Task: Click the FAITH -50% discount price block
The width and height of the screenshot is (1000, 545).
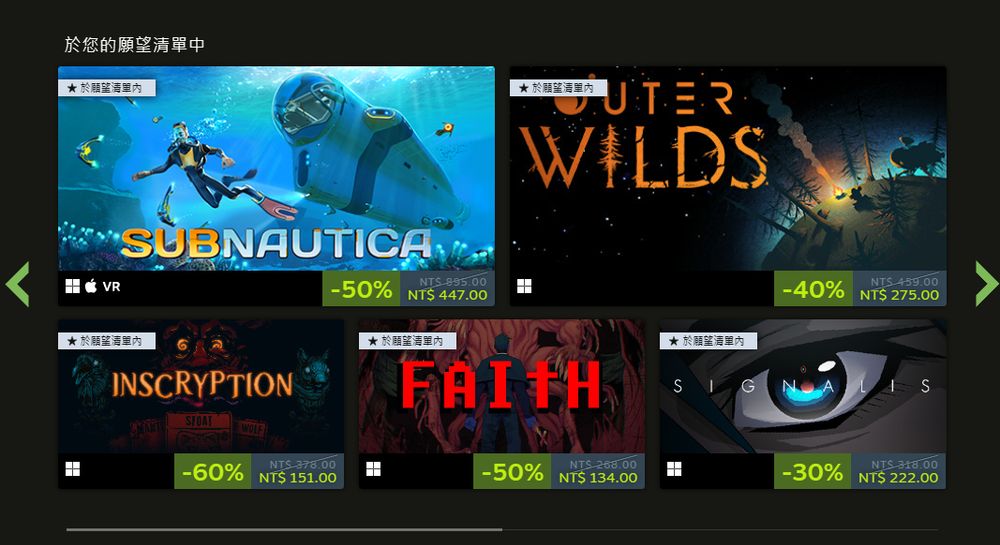Action: coord(559,472)
